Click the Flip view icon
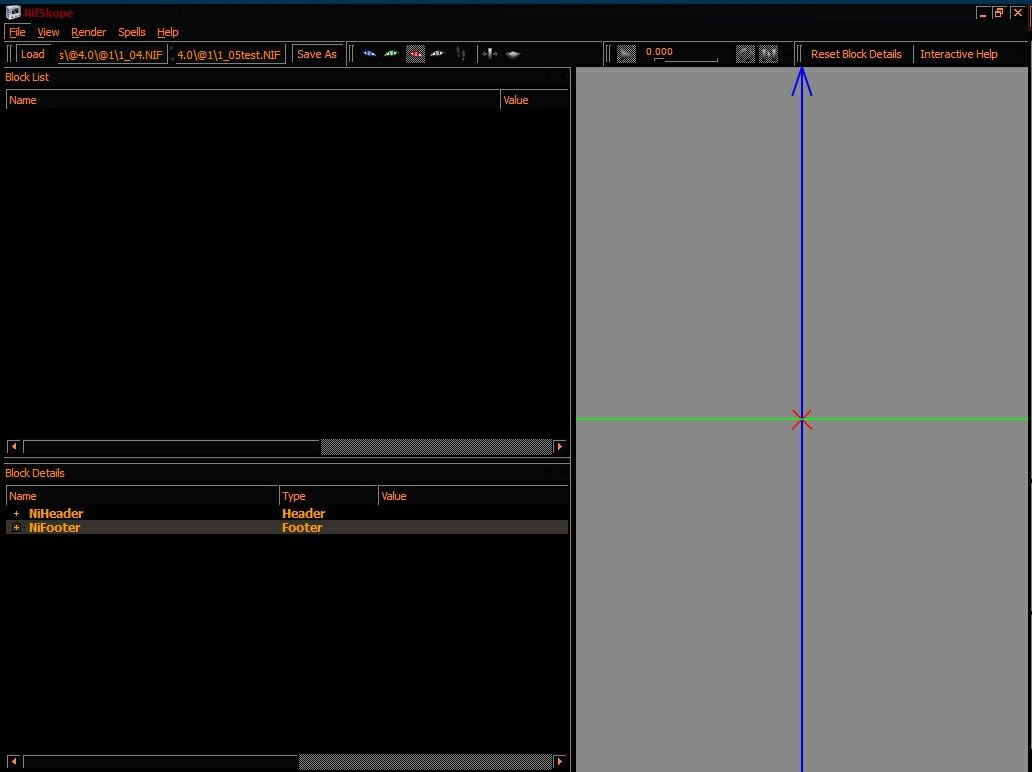Viewport: 1032px width, 772px height. 490,54
